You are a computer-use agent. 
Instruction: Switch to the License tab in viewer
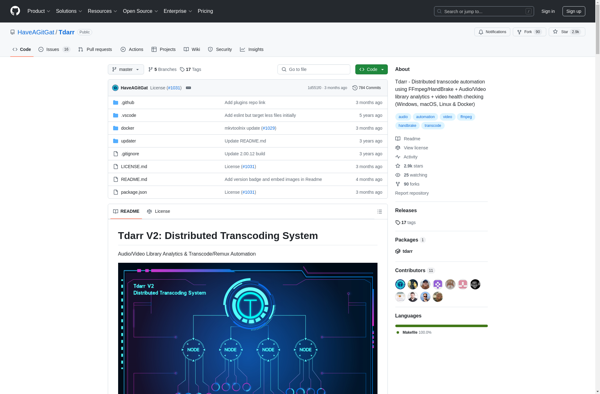pos(158,211)
